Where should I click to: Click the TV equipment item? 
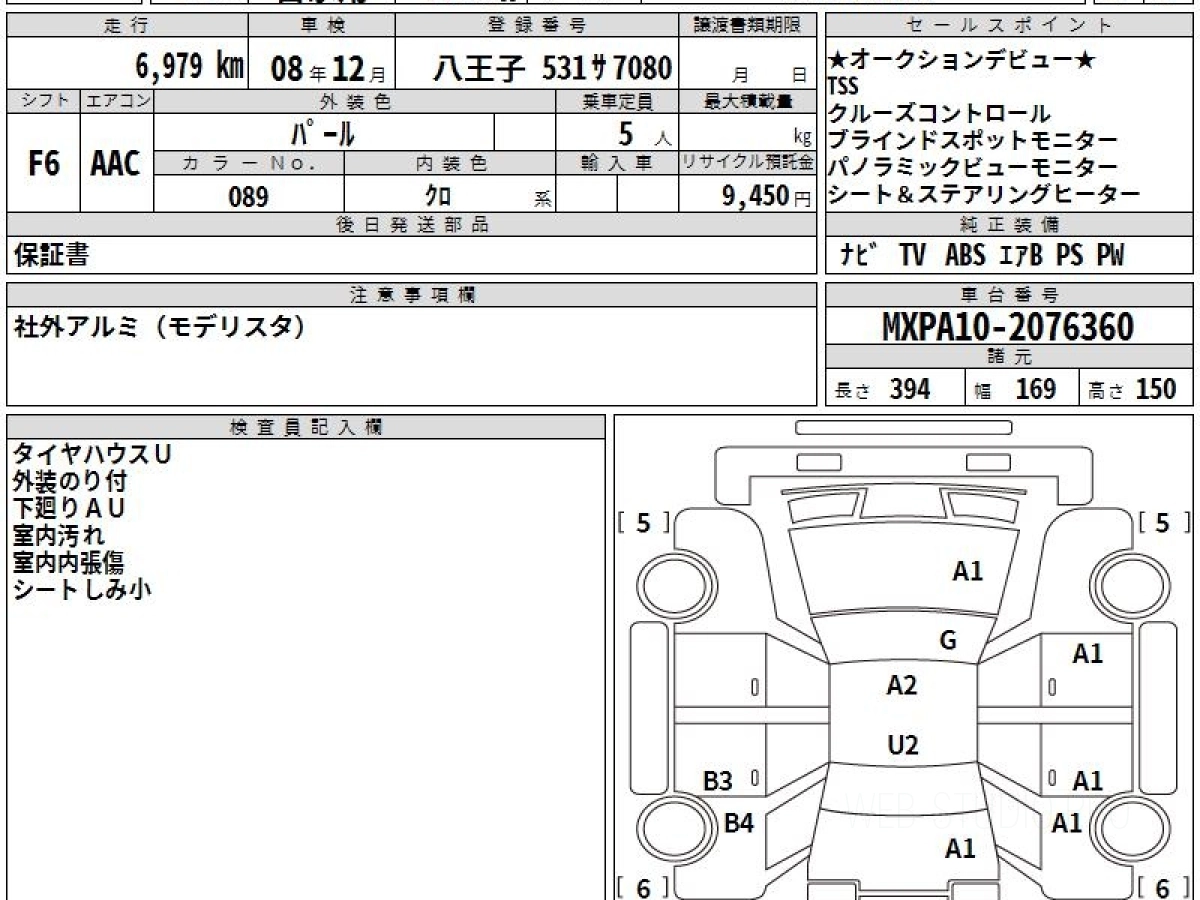912,255
